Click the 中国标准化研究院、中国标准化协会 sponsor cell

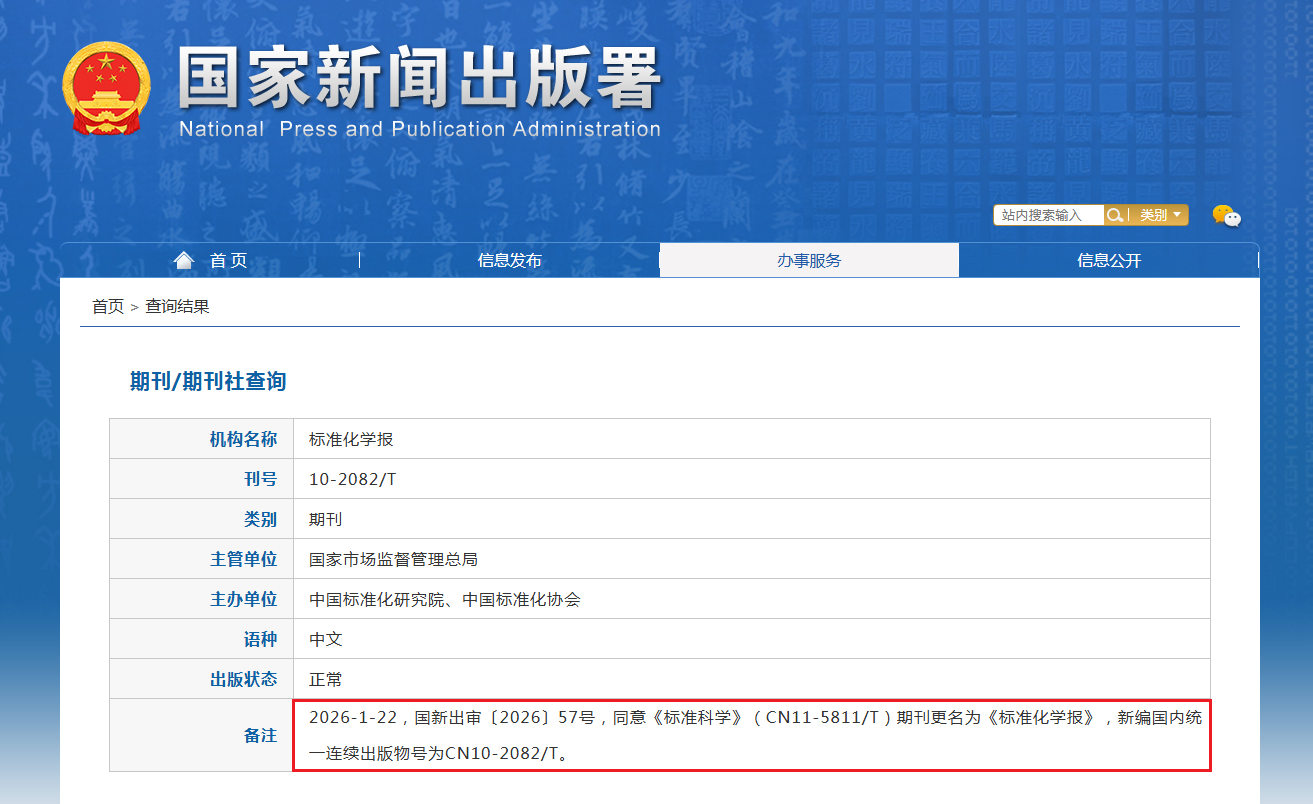pyautogui.click(x=445, y=599)
